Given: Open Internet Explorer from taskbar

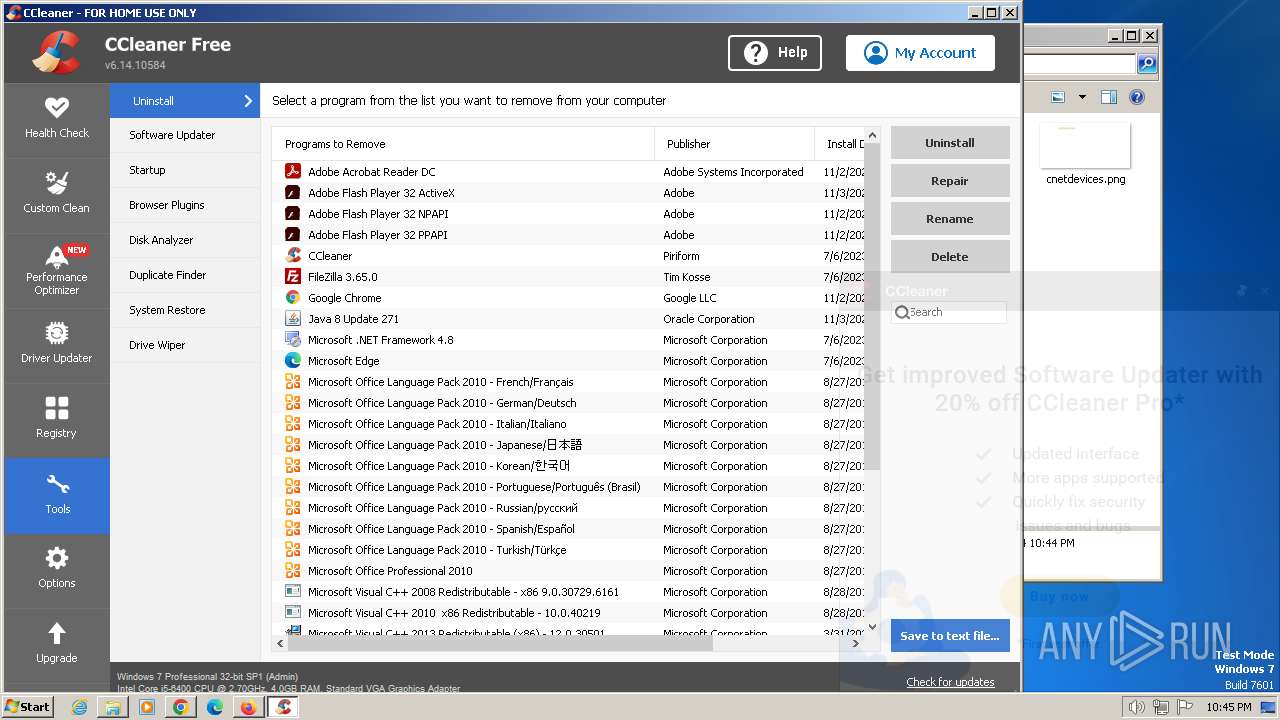Looking at the screenshot, I should click(79, 707).
